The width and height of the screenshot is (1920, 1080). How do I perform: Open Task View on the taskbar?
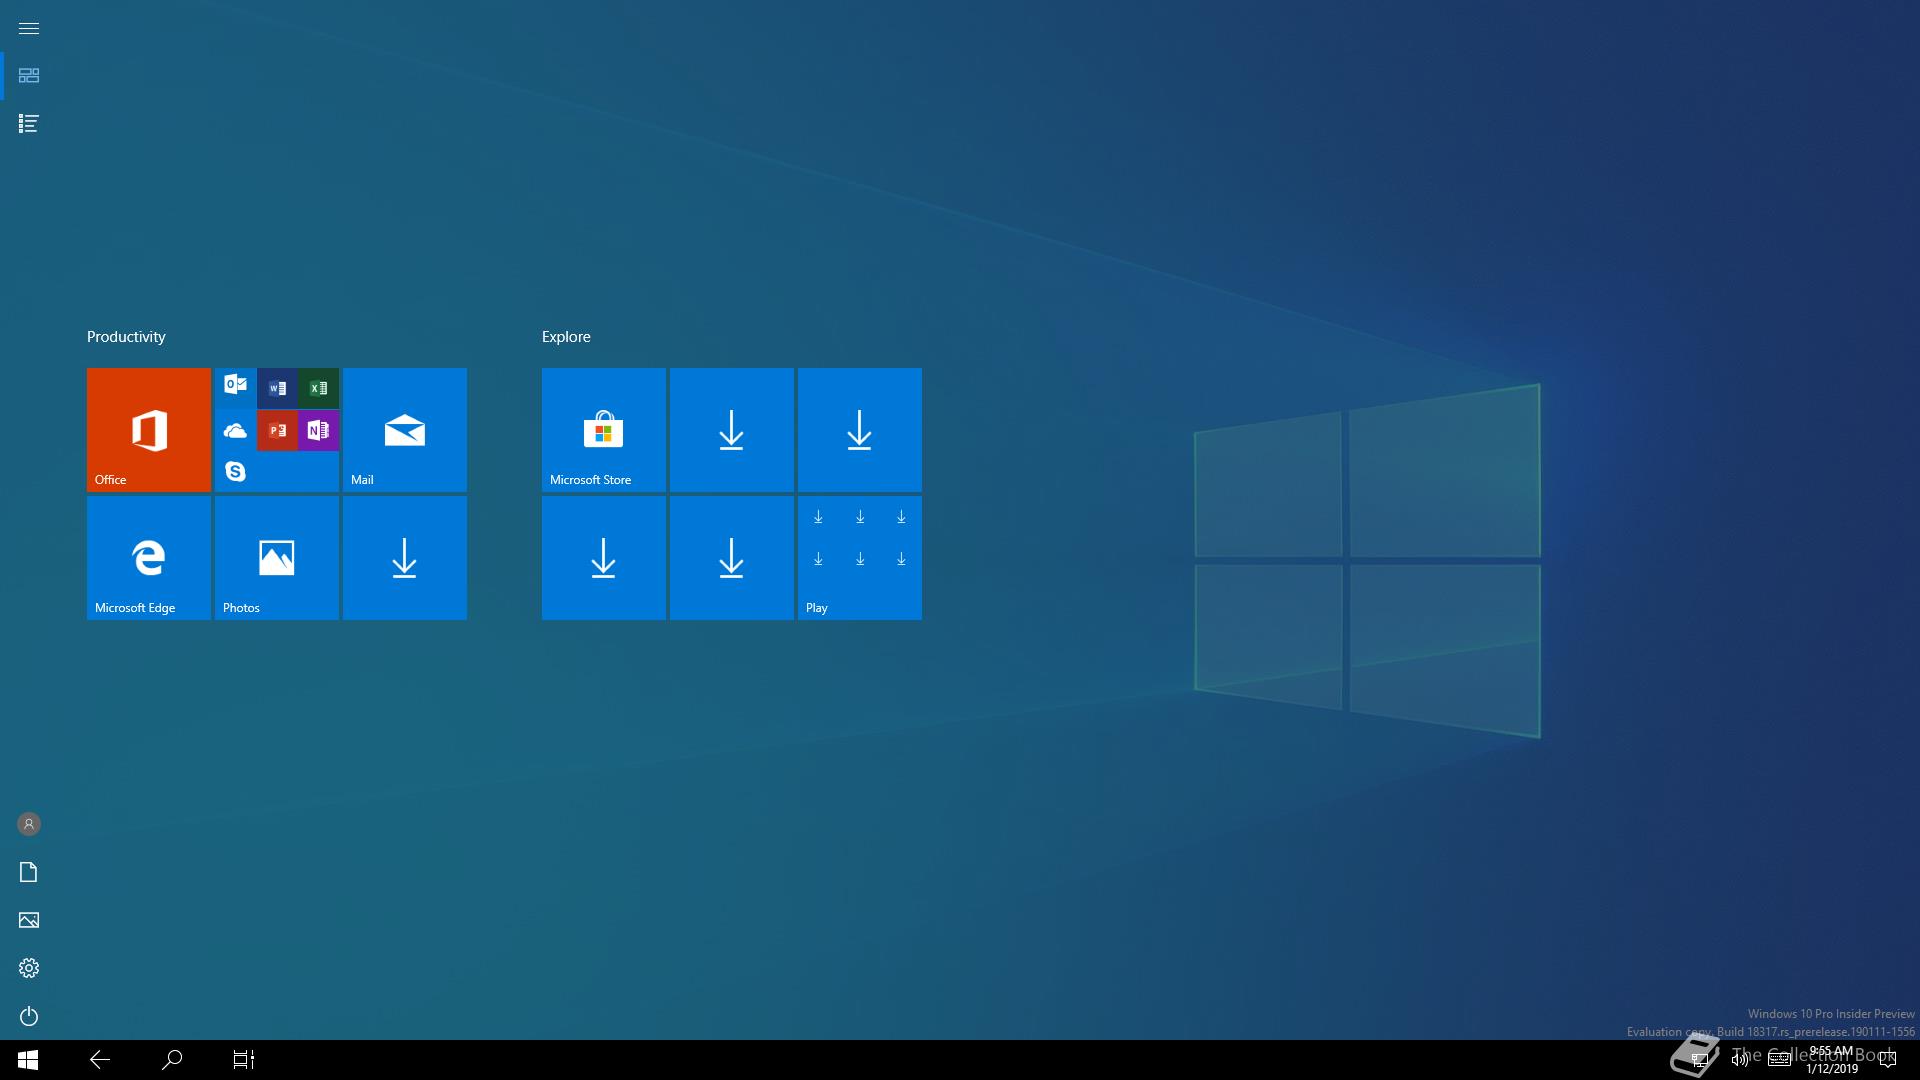click(244, 1060)
